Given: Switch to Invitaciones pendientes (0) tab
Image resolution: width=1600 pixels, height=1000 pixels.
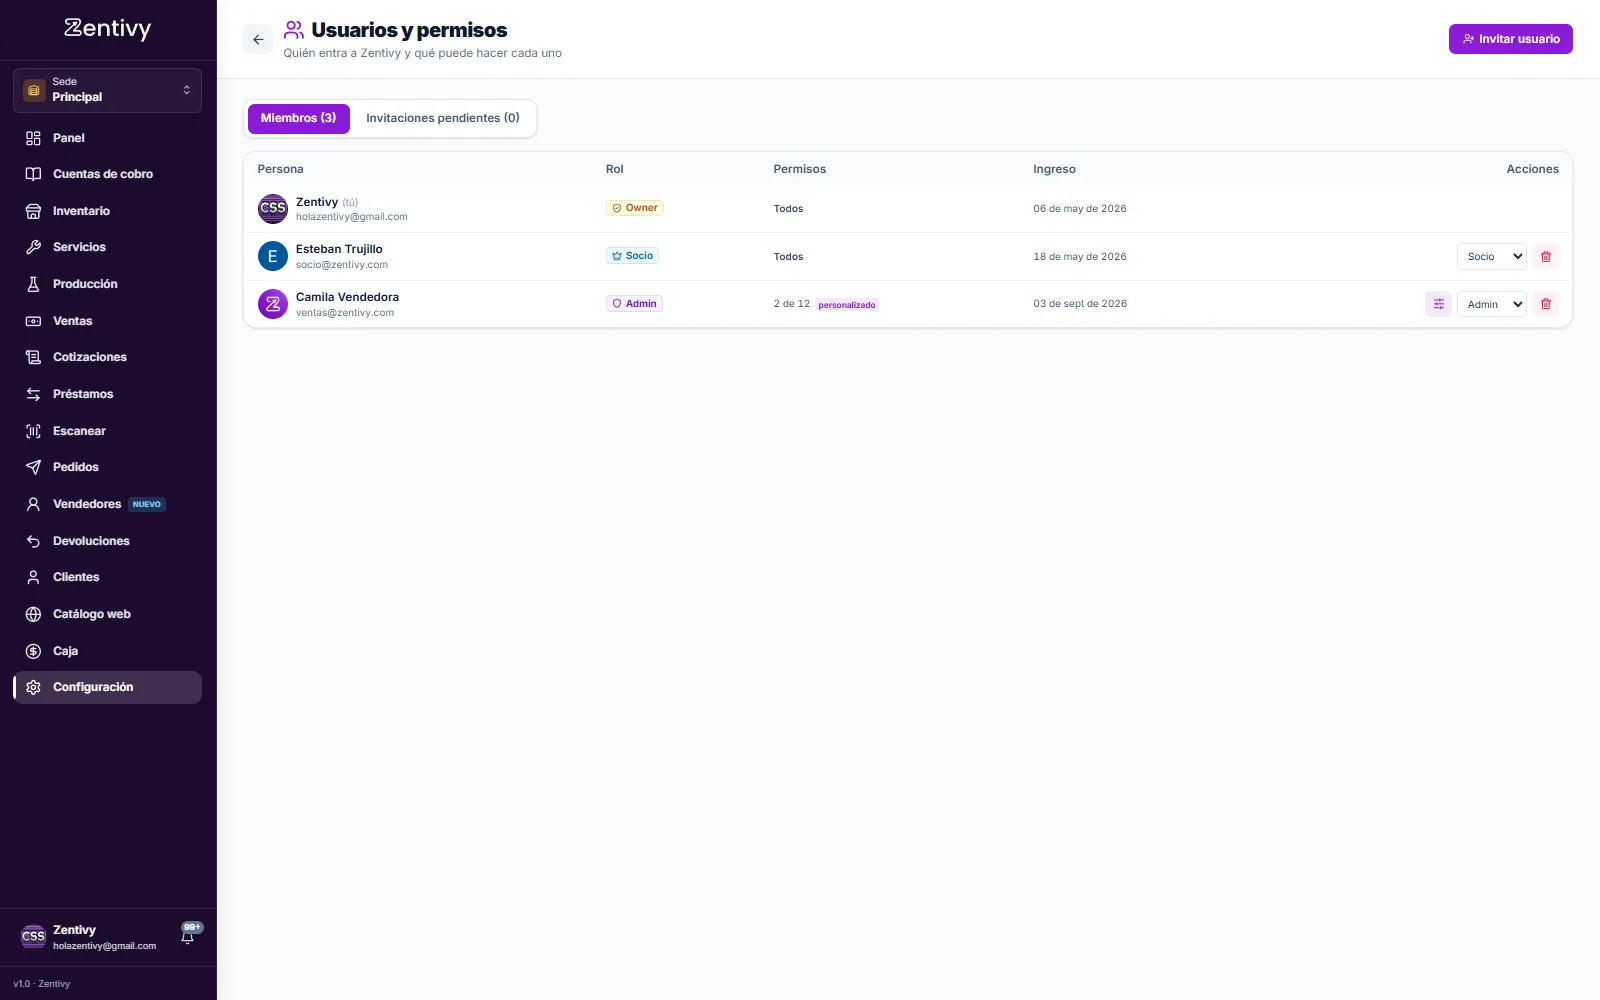Looking at the screenshot, I should click(x=443, y=118).
